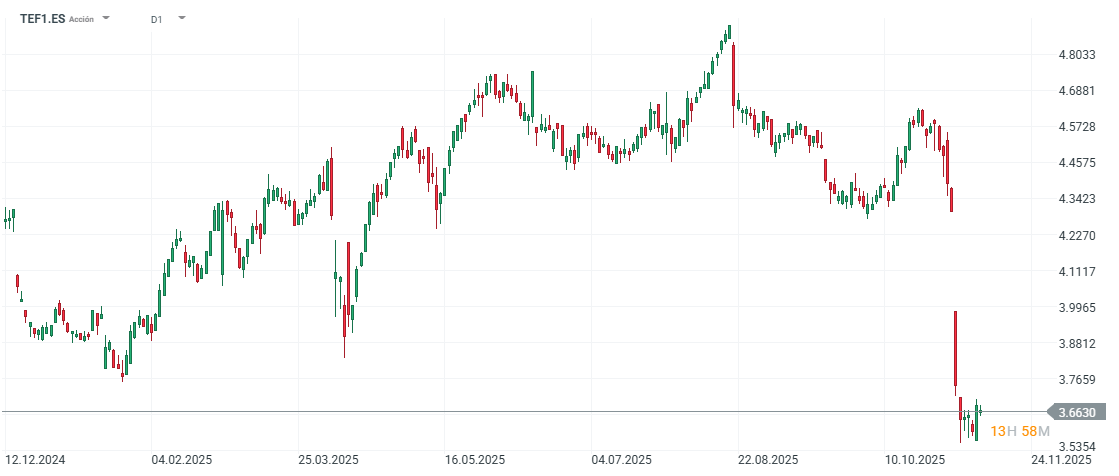Click the 04.02.2025 date axis label
Screen dimensions: 1119x476
click(181, 460)
